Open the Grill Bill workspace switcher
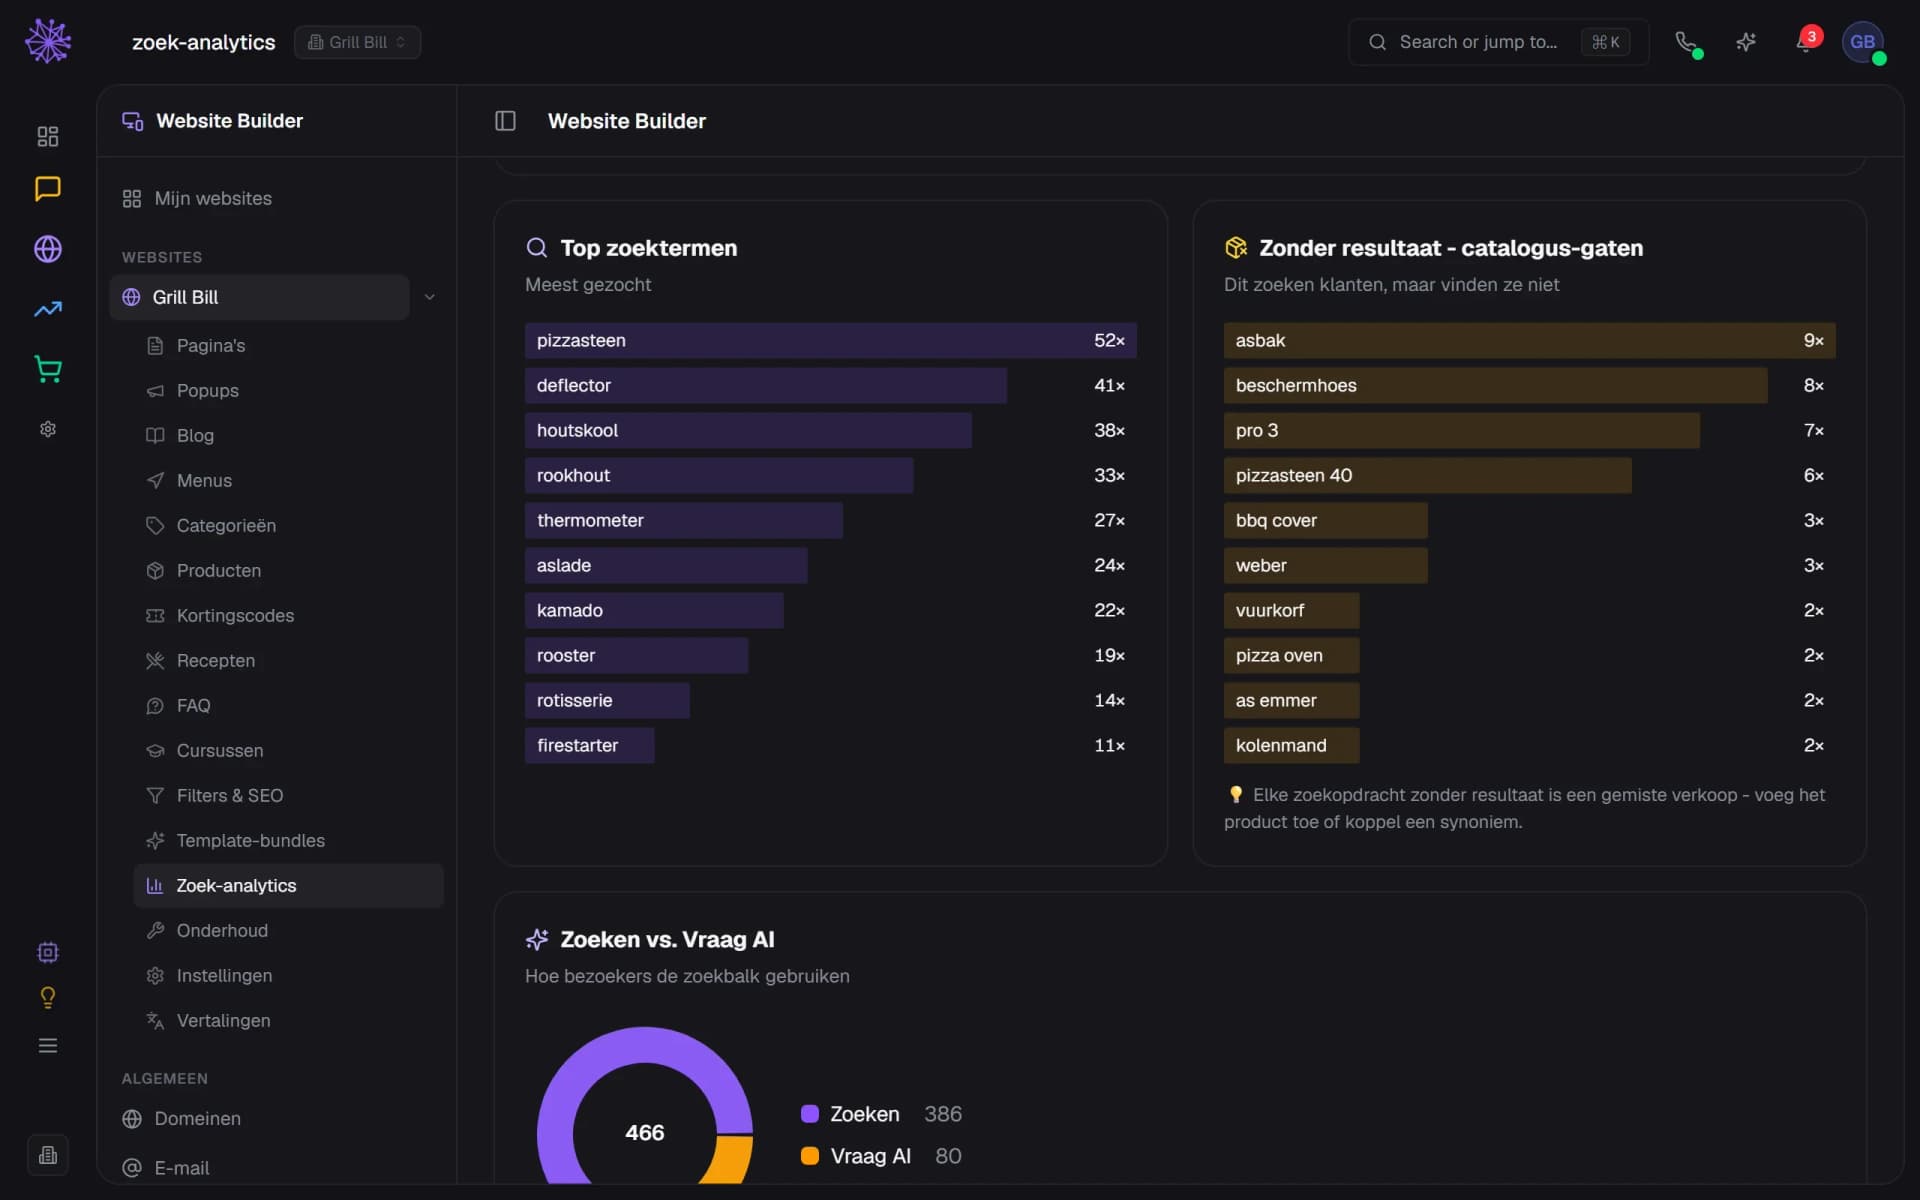The image size is (1920, 1200). point(357,42)
